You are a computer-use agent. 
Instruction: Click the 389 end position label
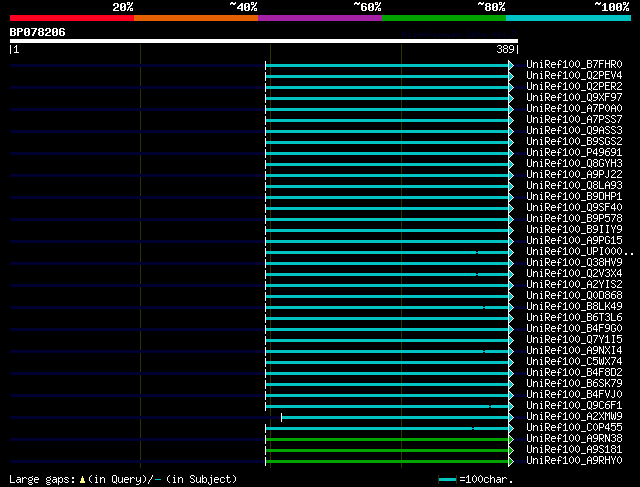click(x=505, y=49)
